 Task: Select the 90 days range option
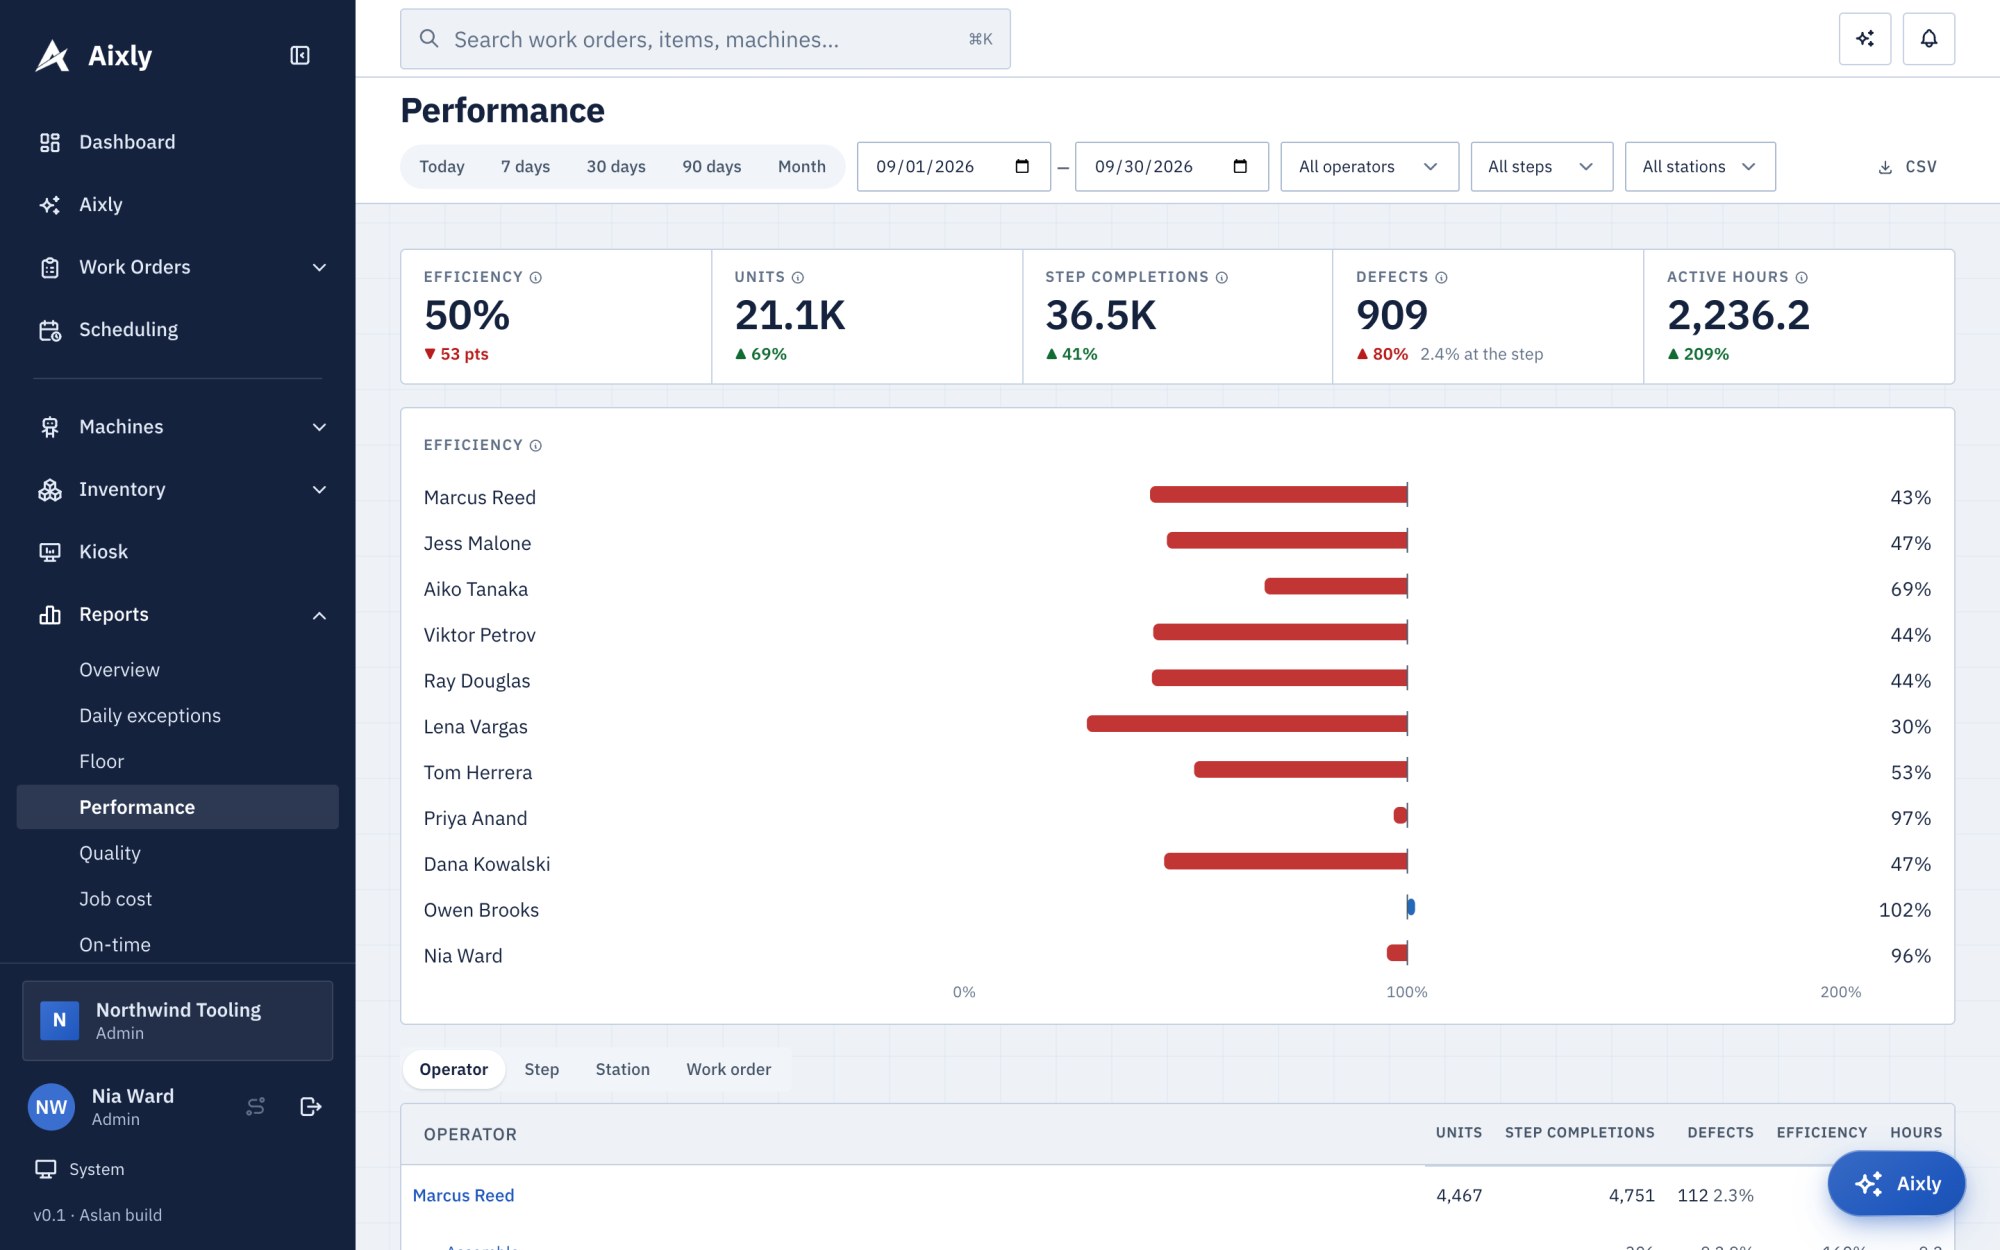click(x=712, y=166)
